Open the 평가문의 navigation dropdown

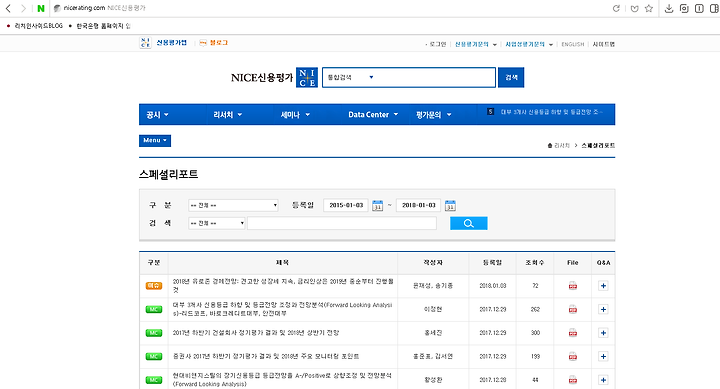[x=433, y=115]
